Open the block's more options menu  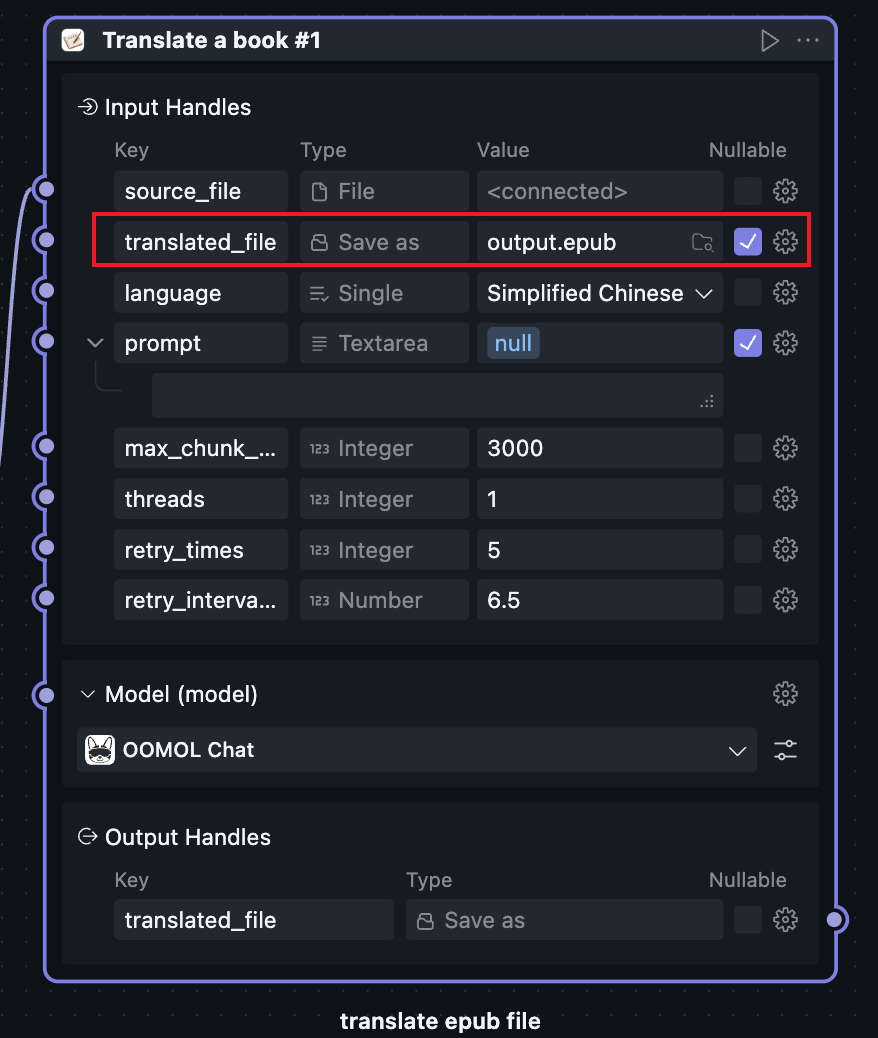click(x=807, y=41)
